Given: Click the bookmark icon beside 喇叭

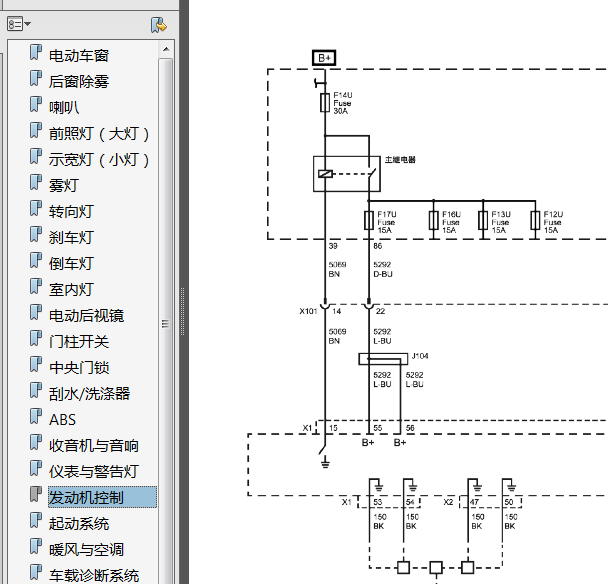Looking at the screenshot, I should (x=36, y=104).
